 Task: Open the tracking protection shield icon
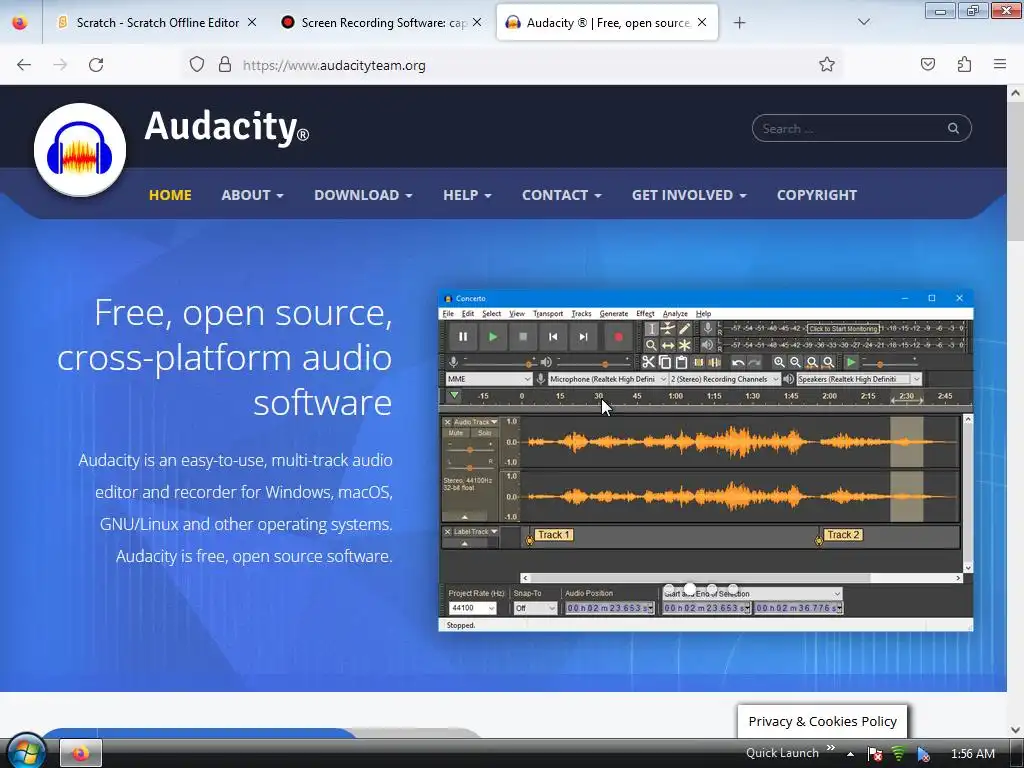coord(197,64)
